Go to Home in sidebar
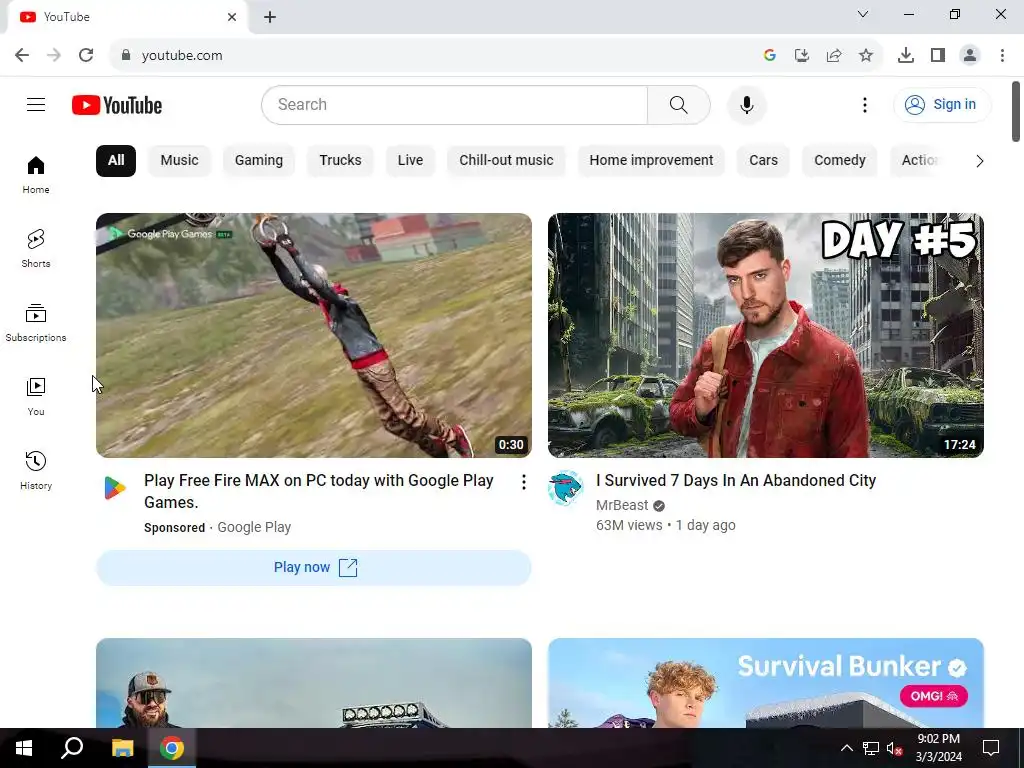 coord(36,175)
